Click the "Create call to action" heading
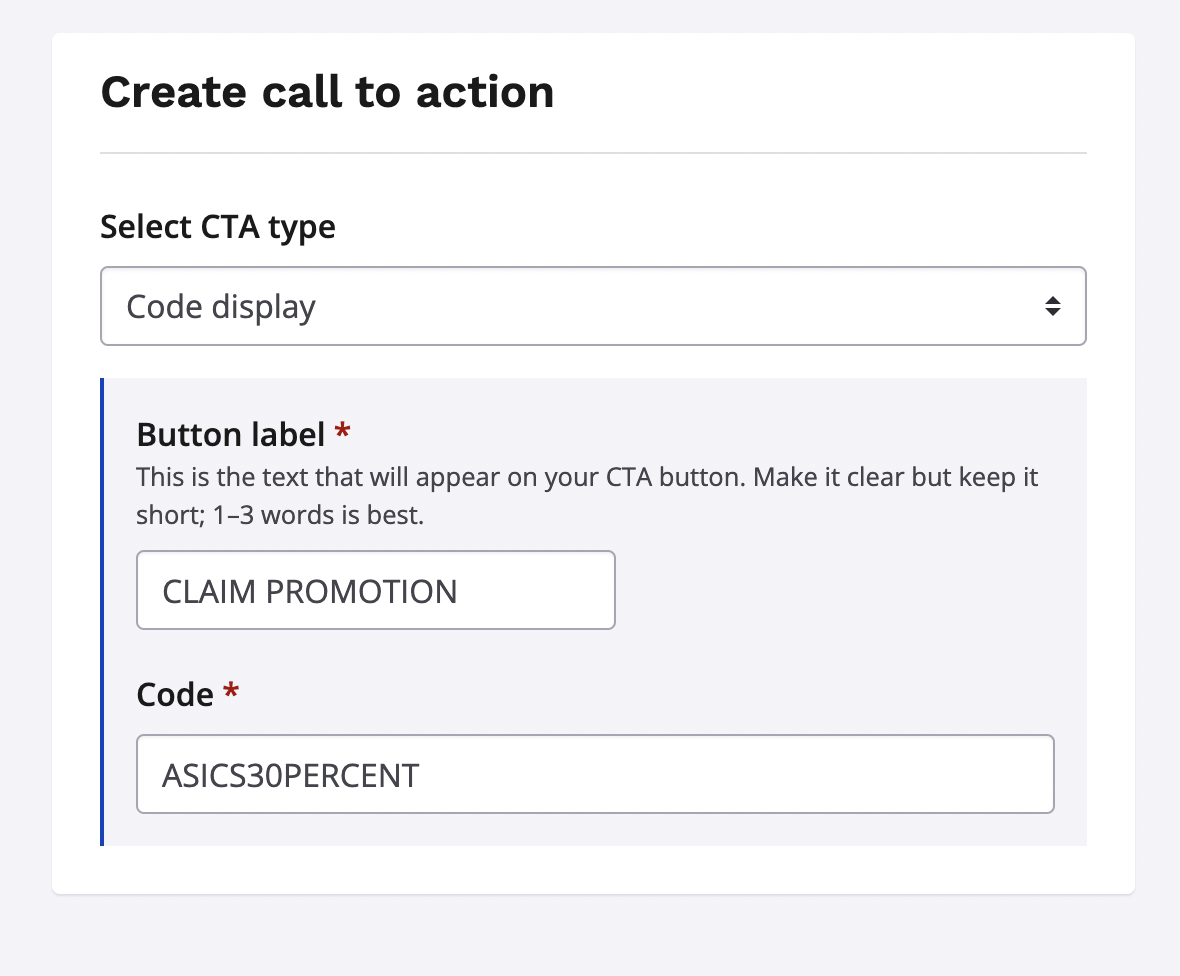This screenshot has width=1180, height=976. pos(327,92)
